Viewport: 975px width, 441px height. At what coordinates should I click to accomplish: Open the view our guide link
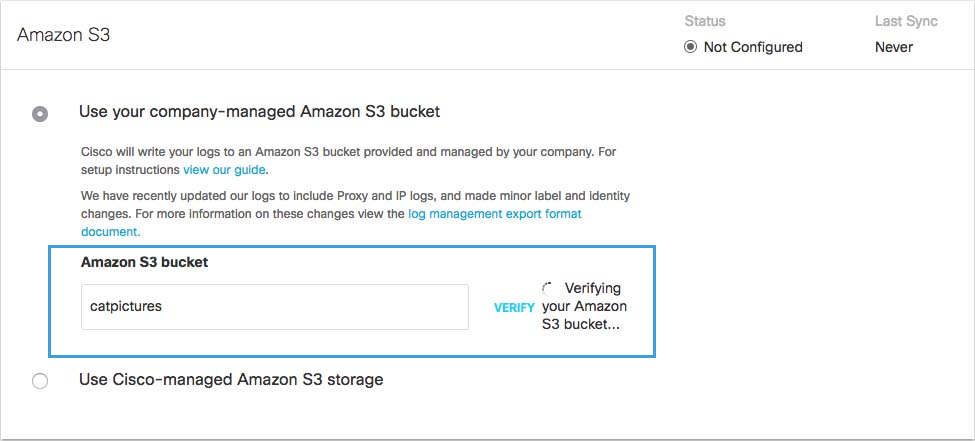pos(224,169)
